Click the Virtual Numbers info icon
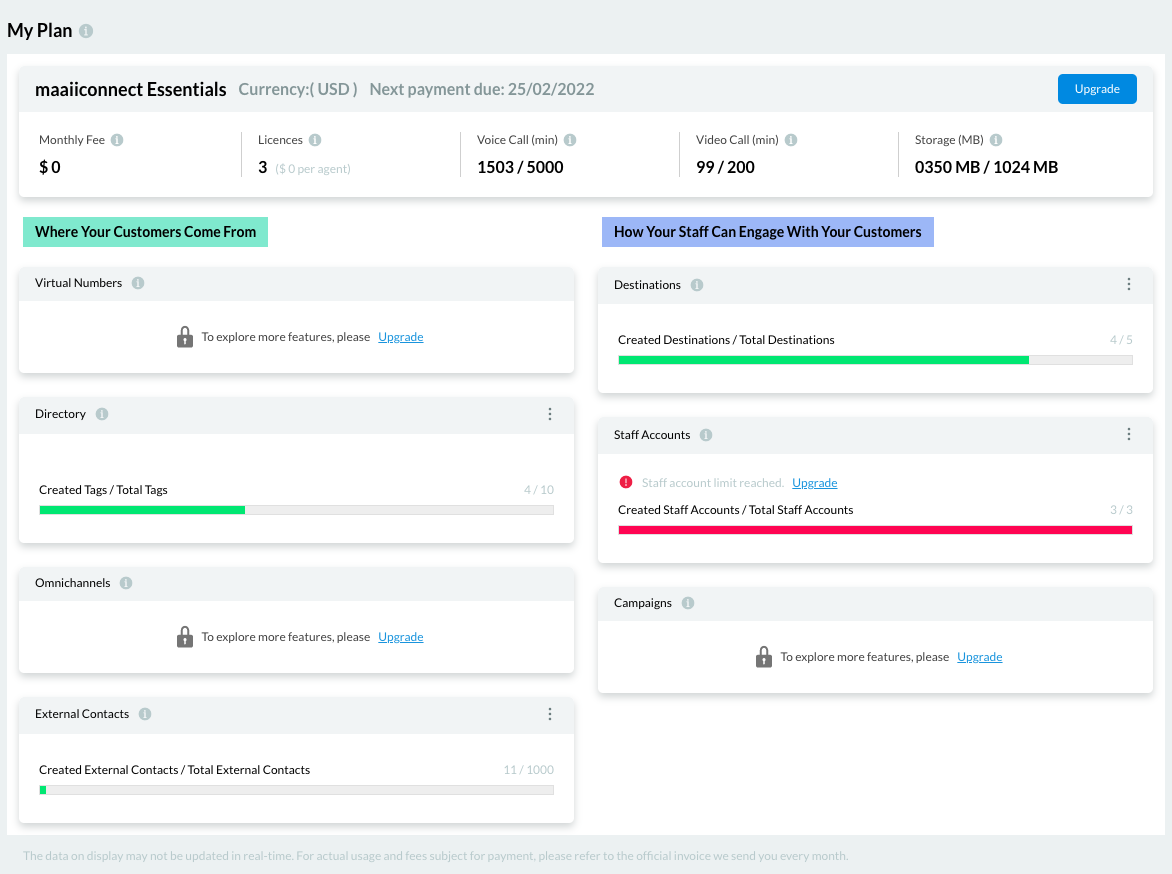This screenshot has height=874, width=1172. click(138, 283)
